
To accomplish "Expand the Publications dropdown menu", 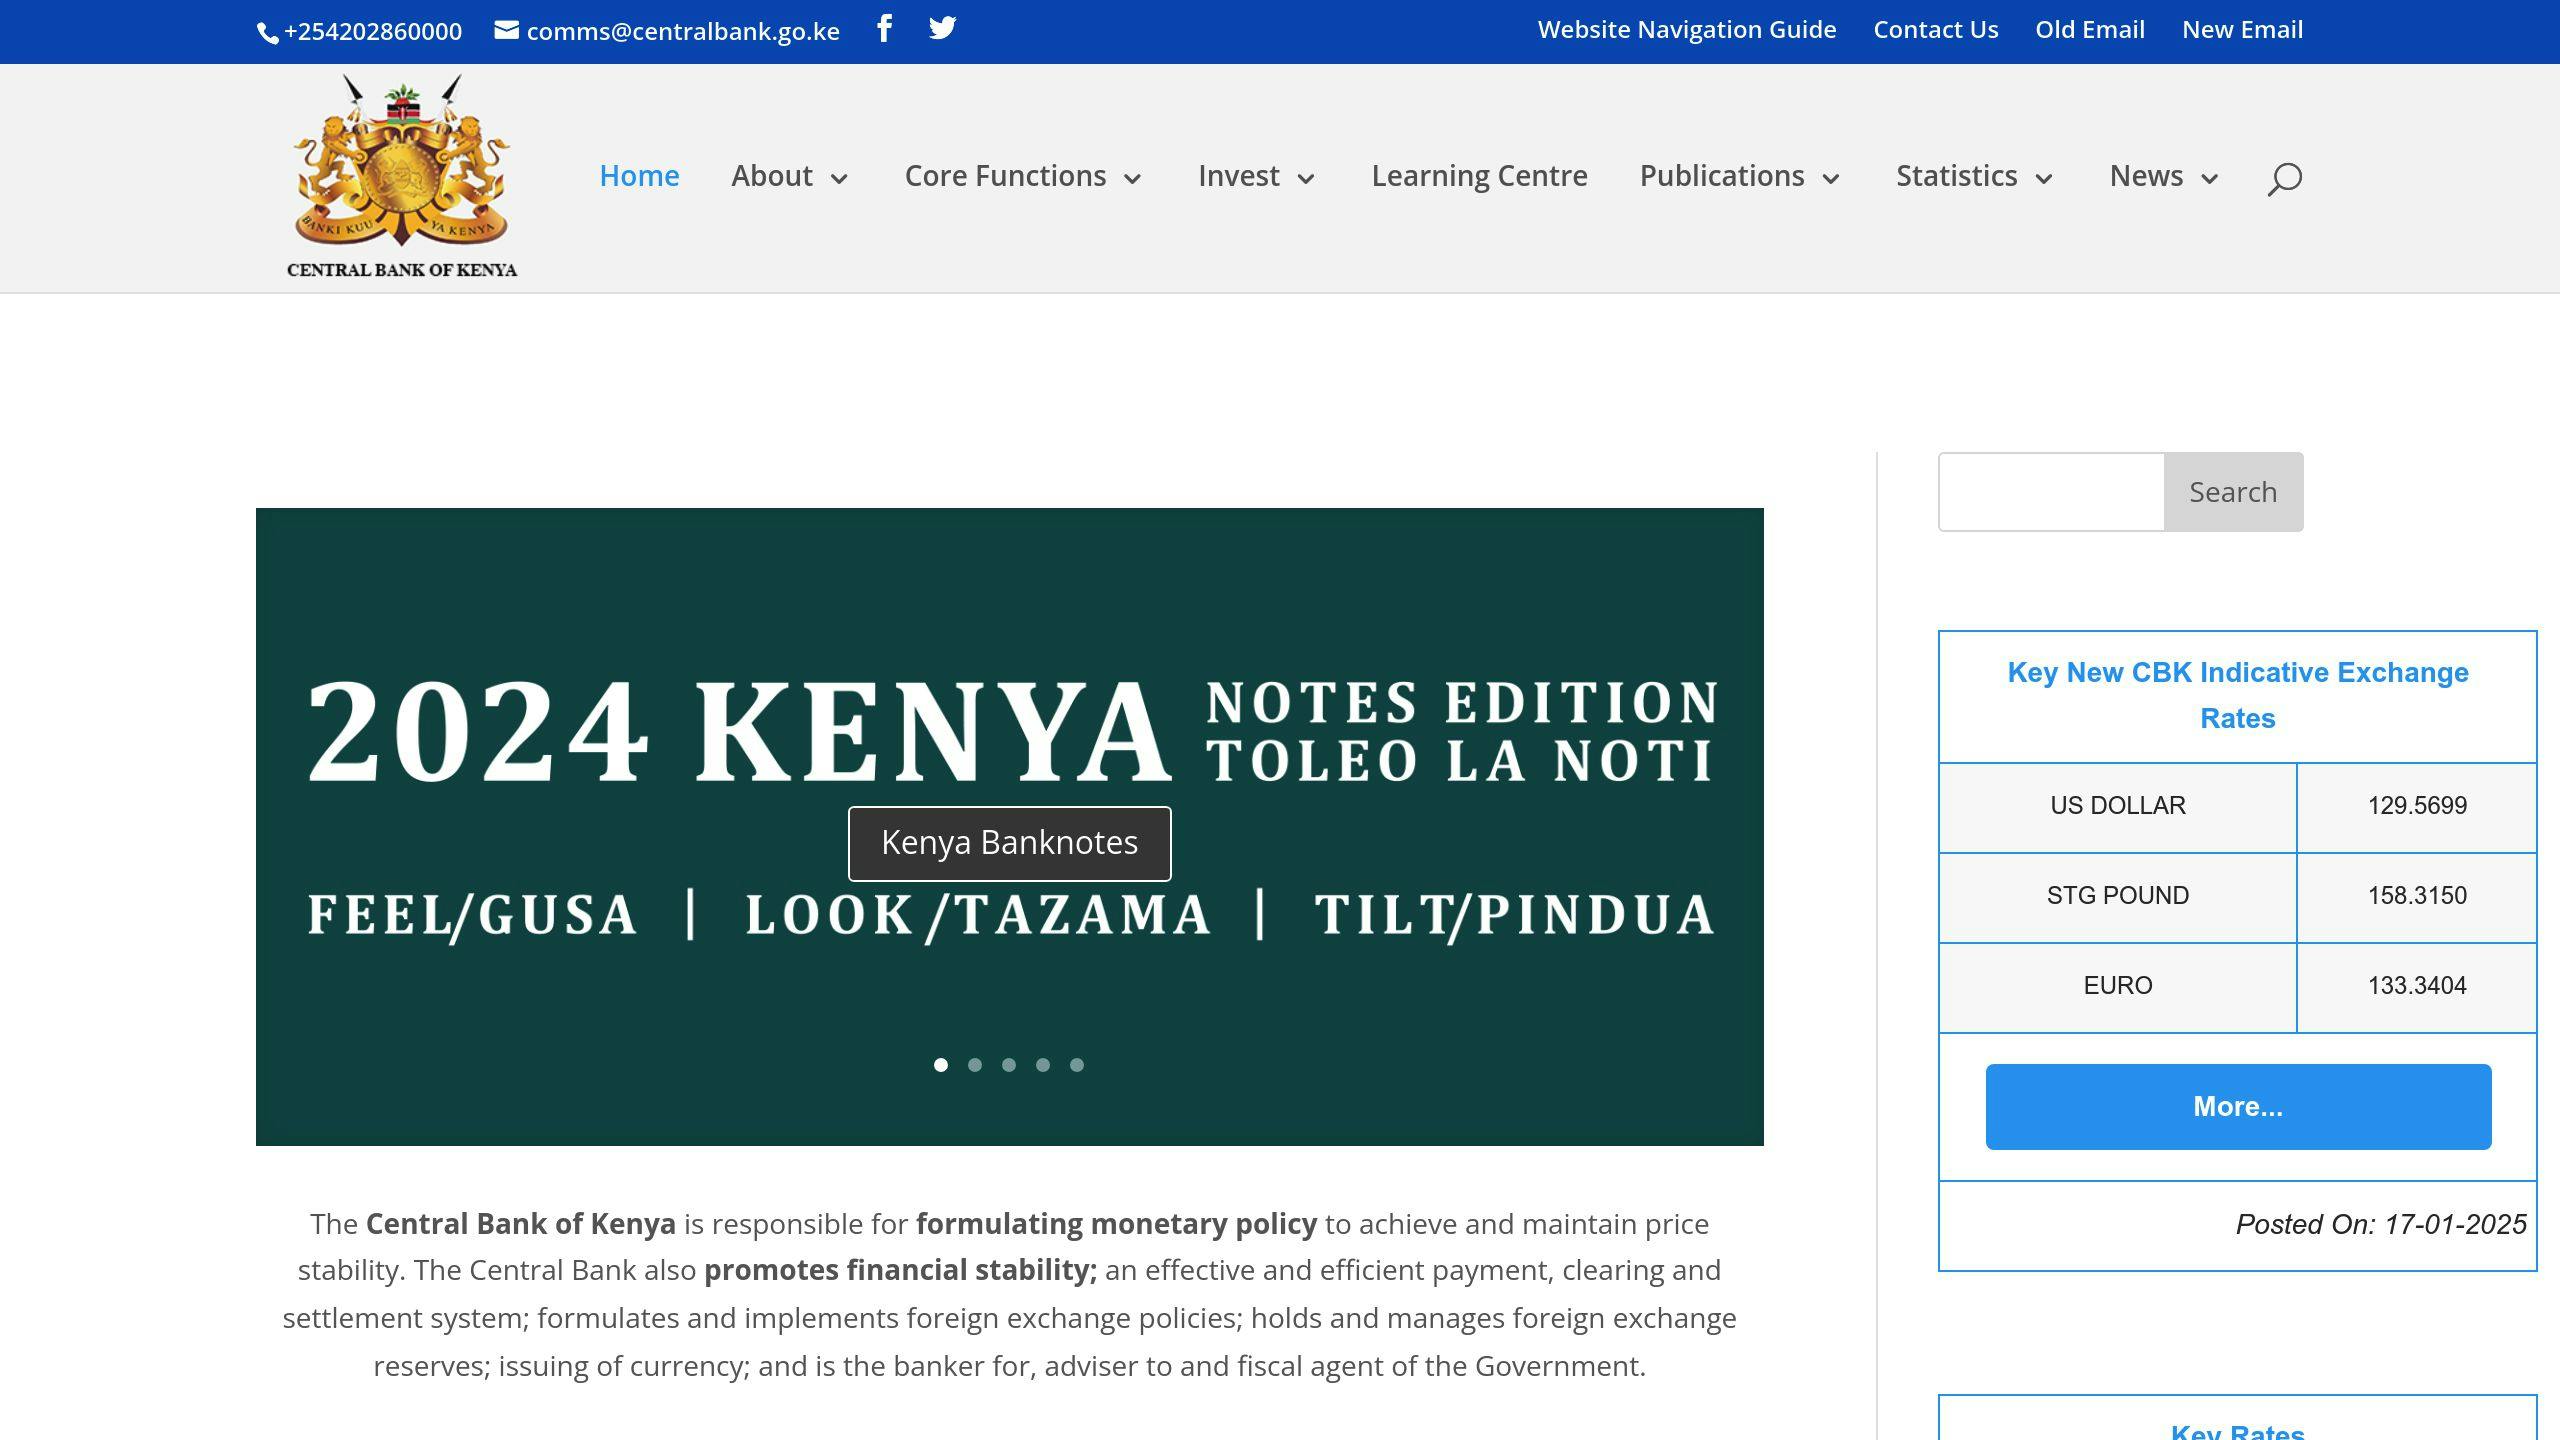I will 1722,176.
